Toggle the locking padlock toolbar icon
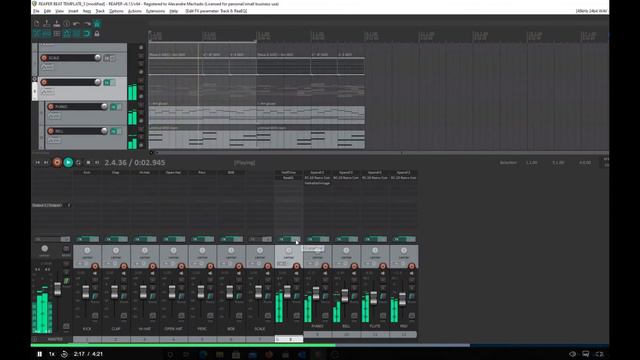 pyautogui.click(x=97, y=33)
